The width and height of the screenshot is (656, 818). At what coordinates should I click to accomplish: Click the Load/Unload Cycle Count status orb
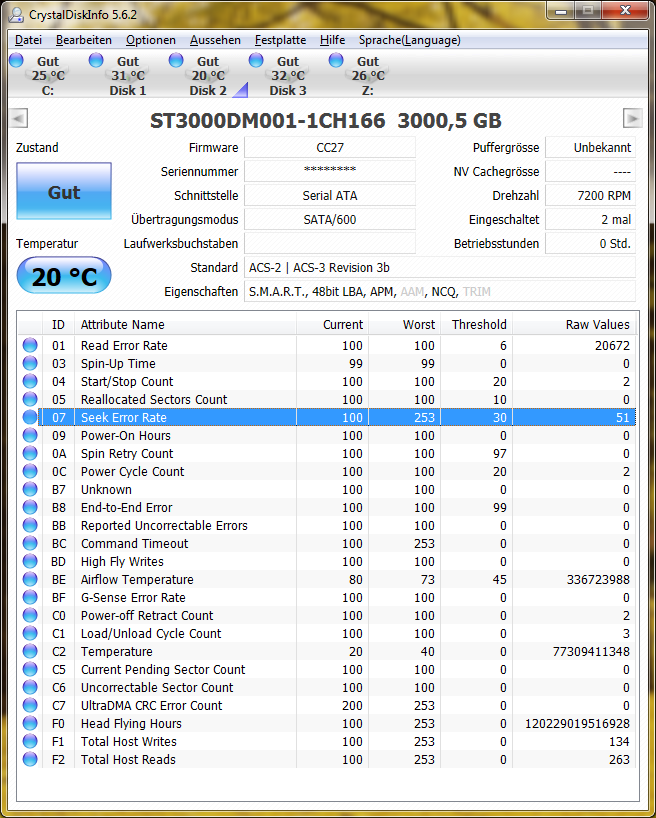click(x=30, y=633)
